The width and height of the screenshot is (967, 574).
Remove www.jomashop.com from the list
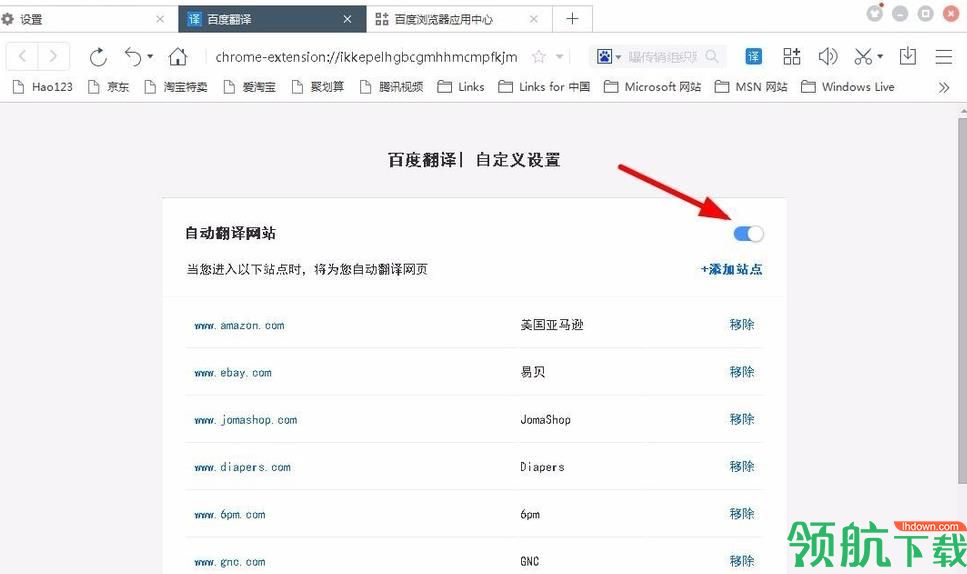click(742, 419)
